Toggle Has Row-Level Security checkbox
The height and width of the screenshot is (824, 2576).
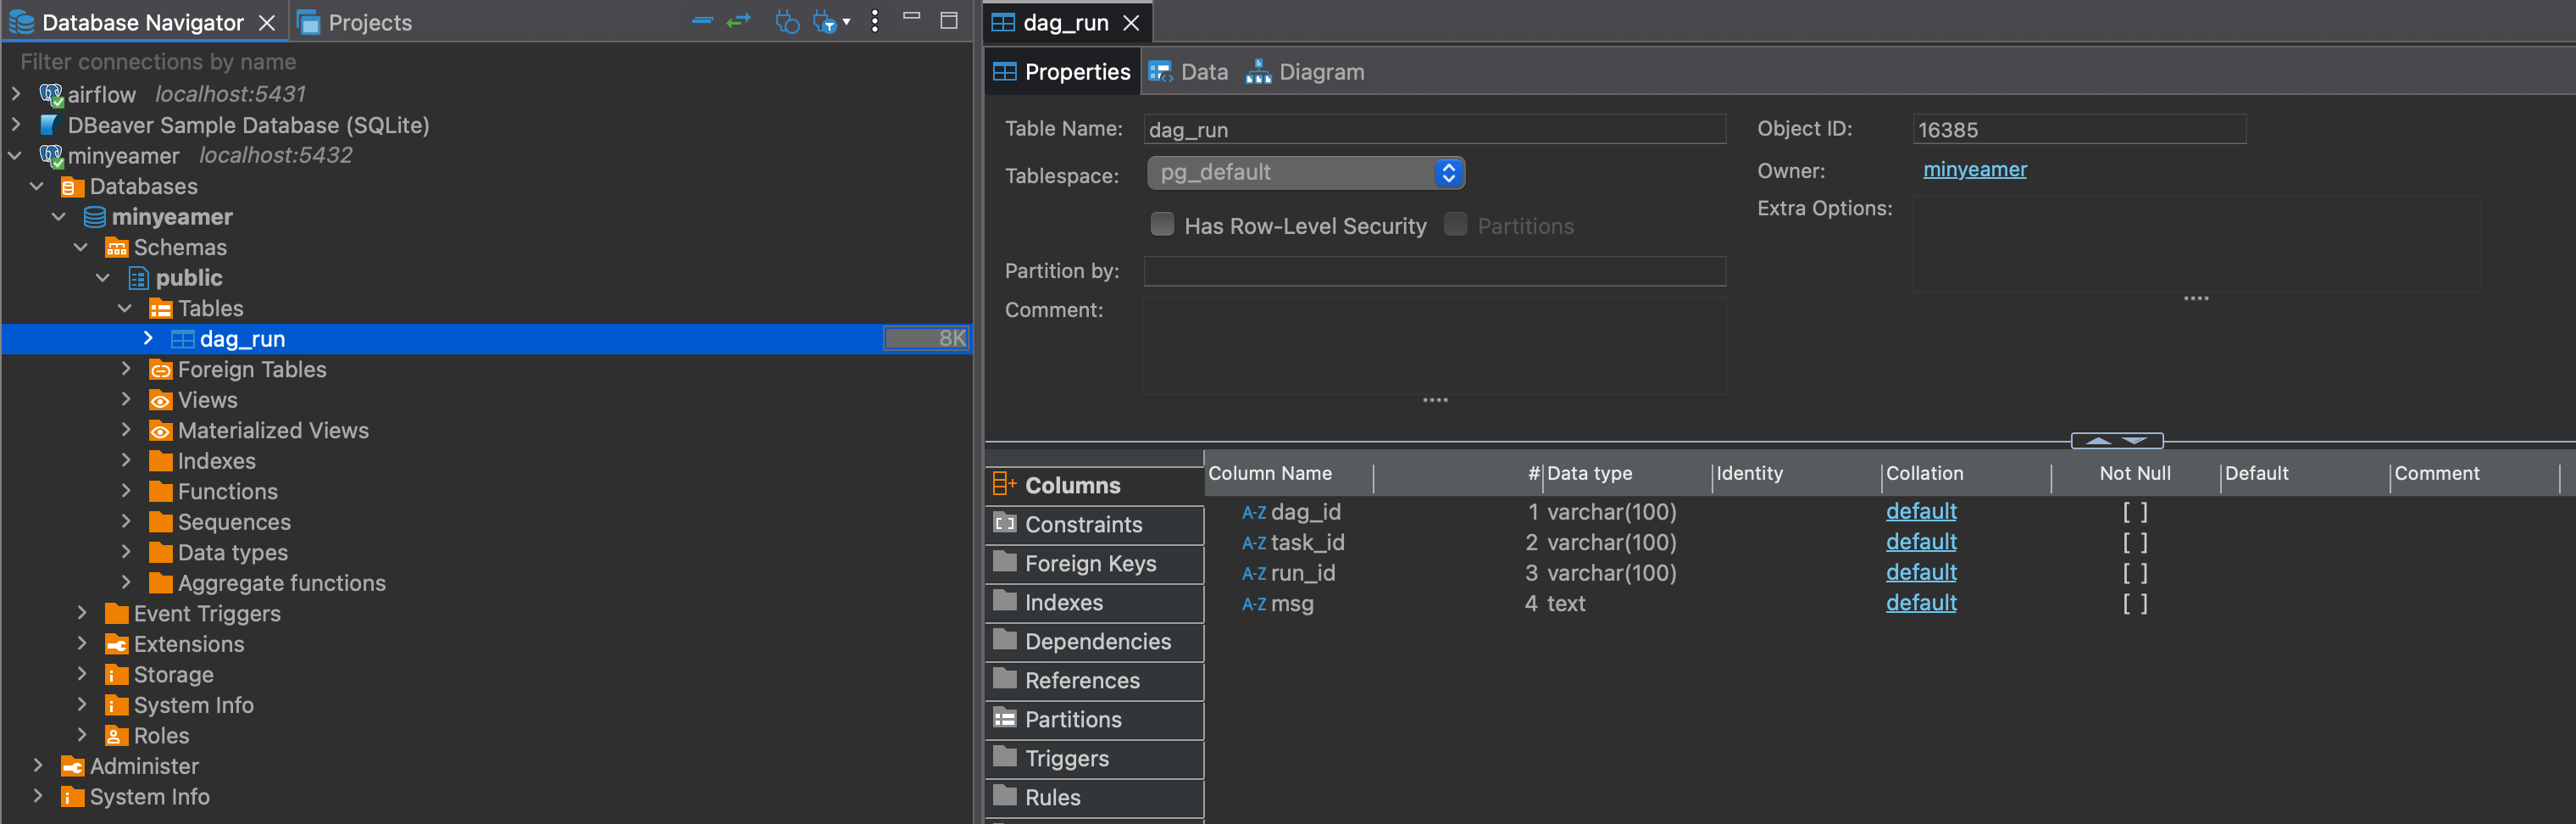(1162, 224)
